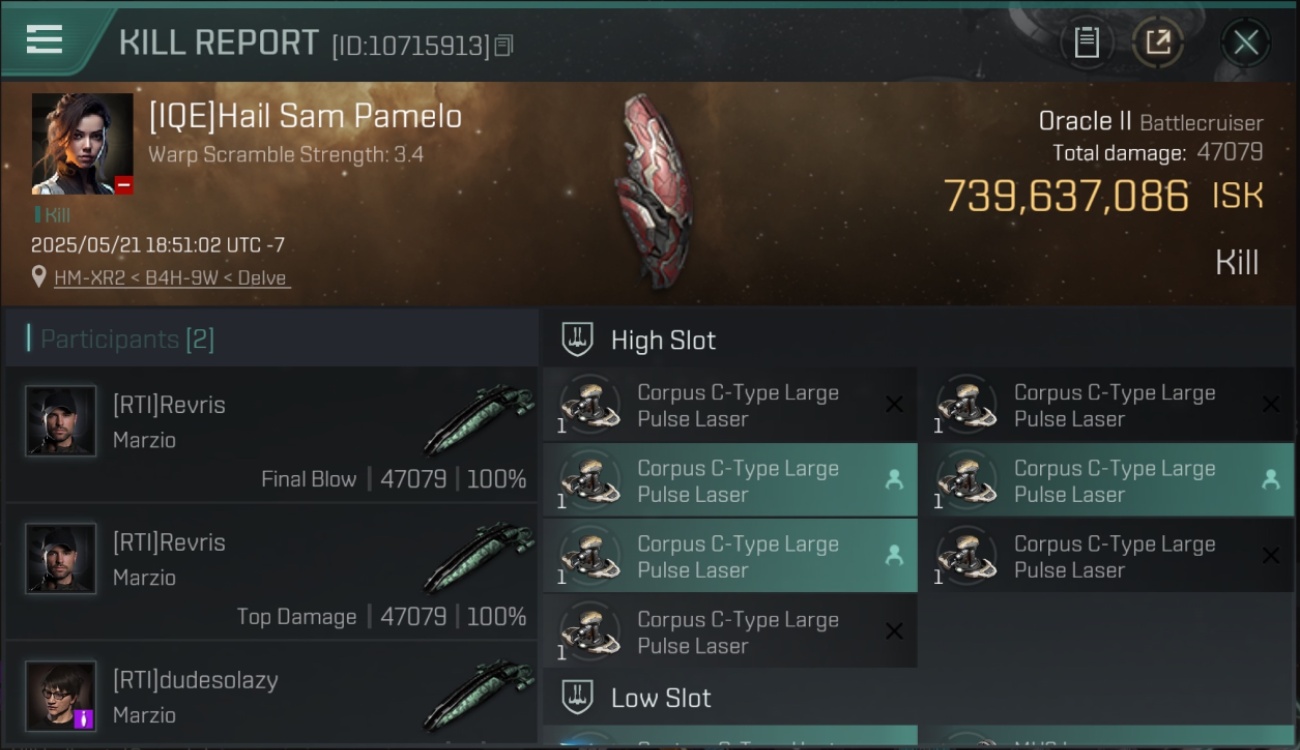Open the hamburger menu icon
Viewport: 1300px width, 750px height.
pyautogui.click(x=44, y=40)
